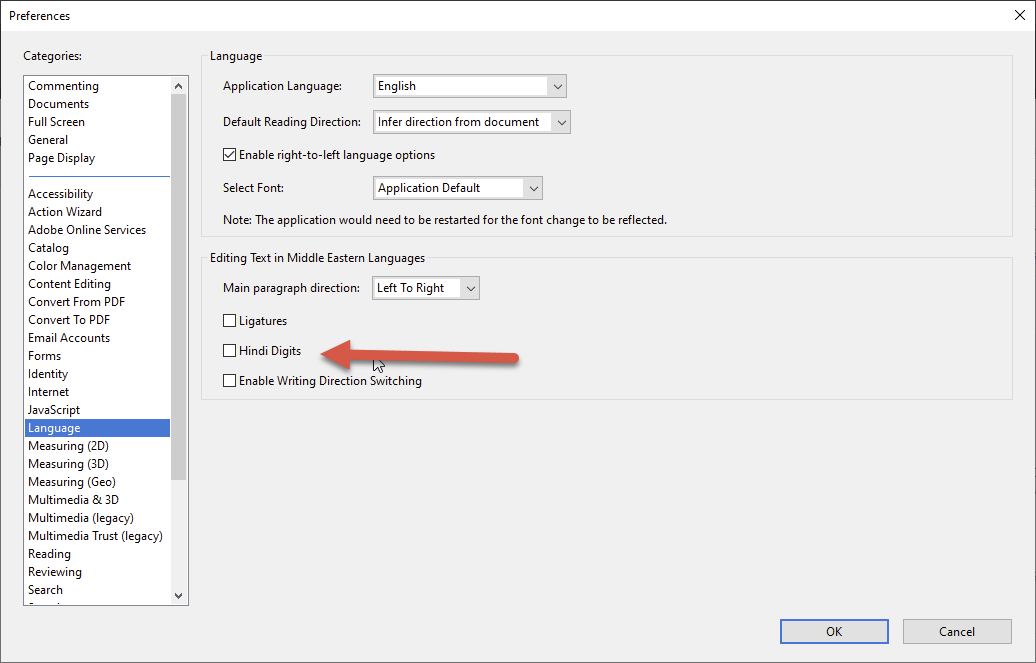Choose Commenting in Categories list

coord(63,86)
